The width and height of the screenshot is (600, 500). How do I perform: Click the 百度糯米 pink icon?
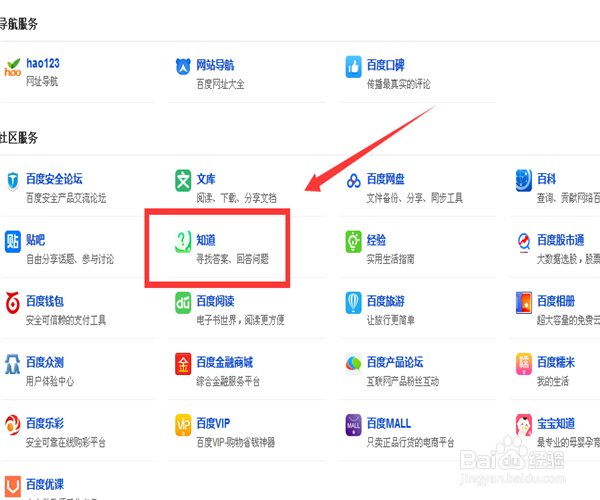(x=523, y=364)
